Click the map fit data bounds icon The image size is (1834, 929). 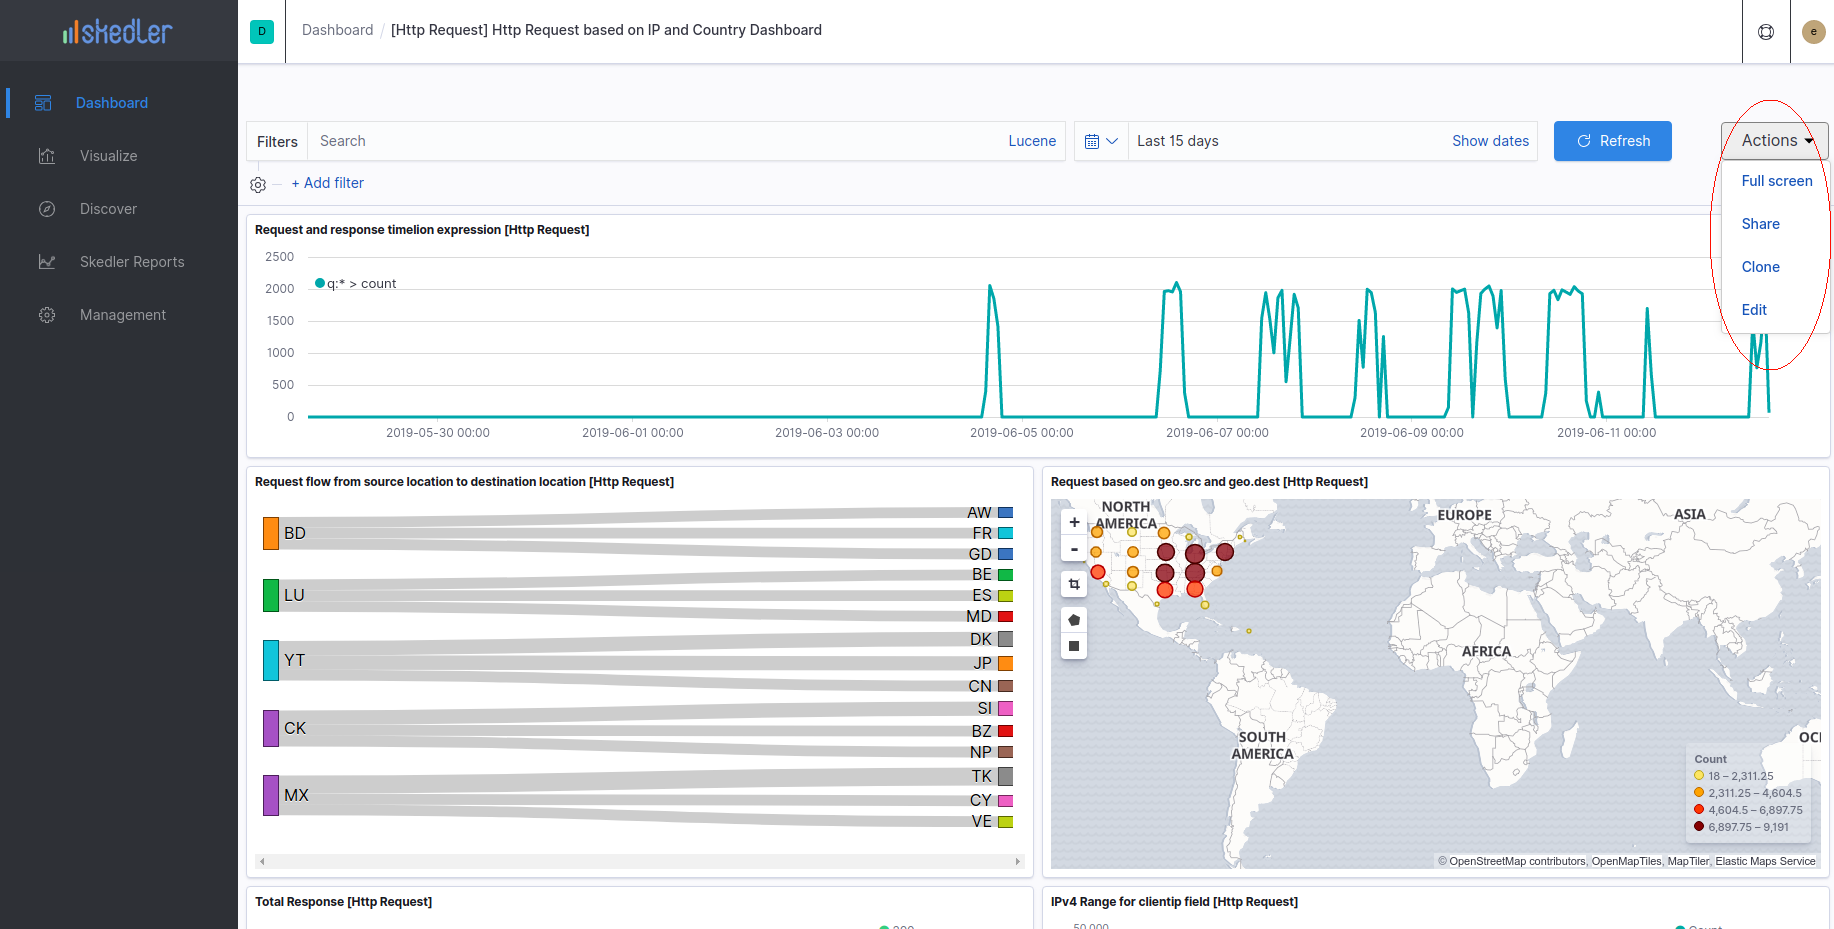[1074, 584]
